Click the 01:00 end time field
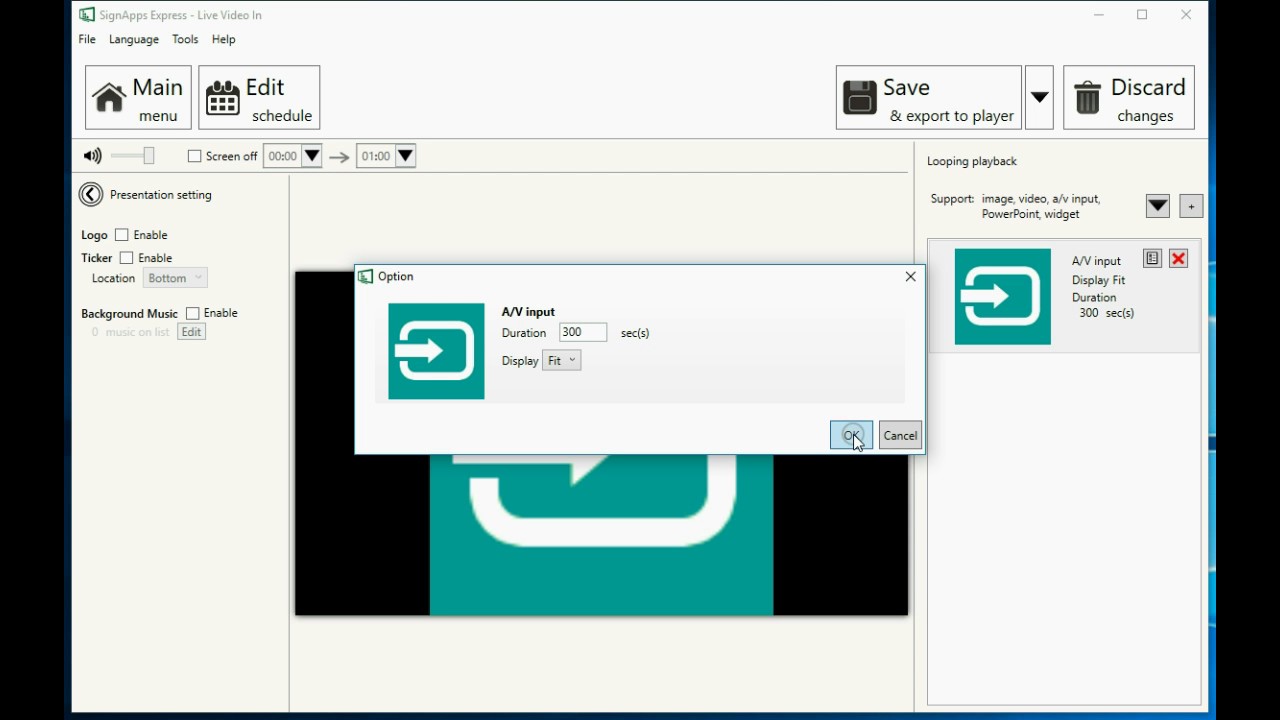Screen dimensions: 1280x720 point(376,156)
